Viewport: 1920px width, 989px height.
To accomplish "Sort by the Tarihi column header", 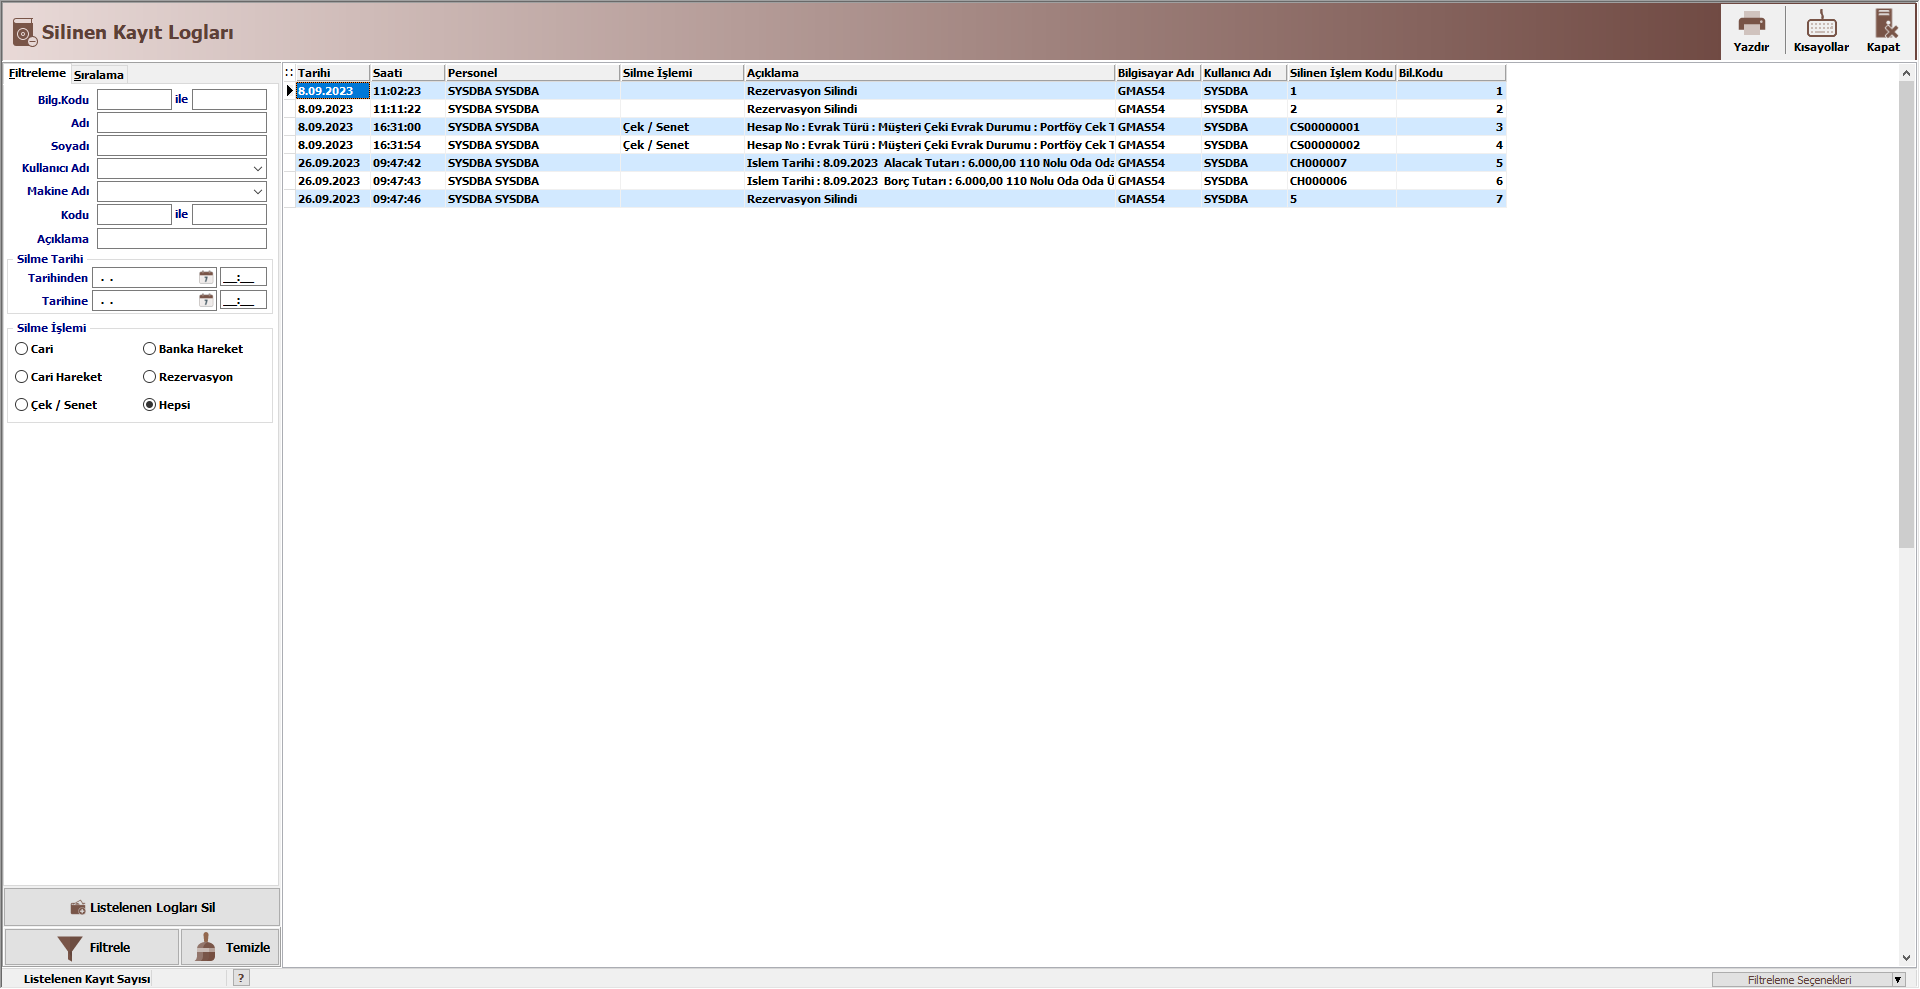I will click(x=332, y=73).
